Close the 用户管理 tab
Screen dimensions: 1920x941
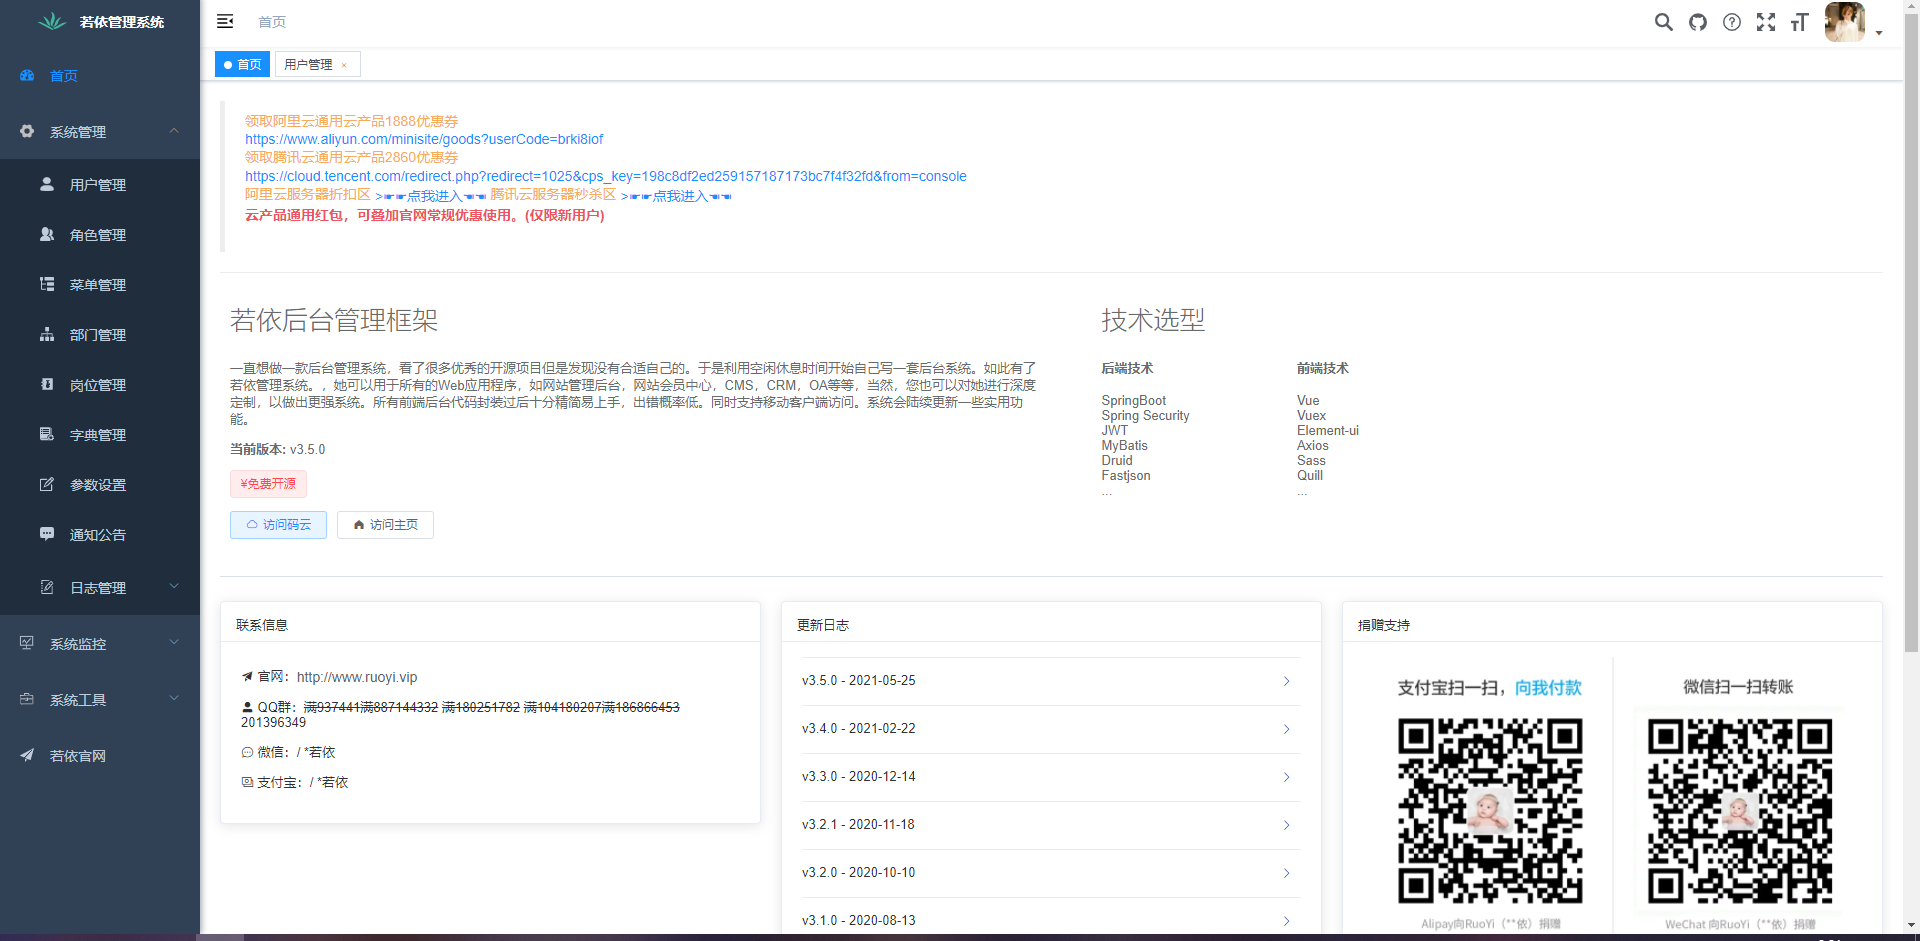(x=344, y=65)
